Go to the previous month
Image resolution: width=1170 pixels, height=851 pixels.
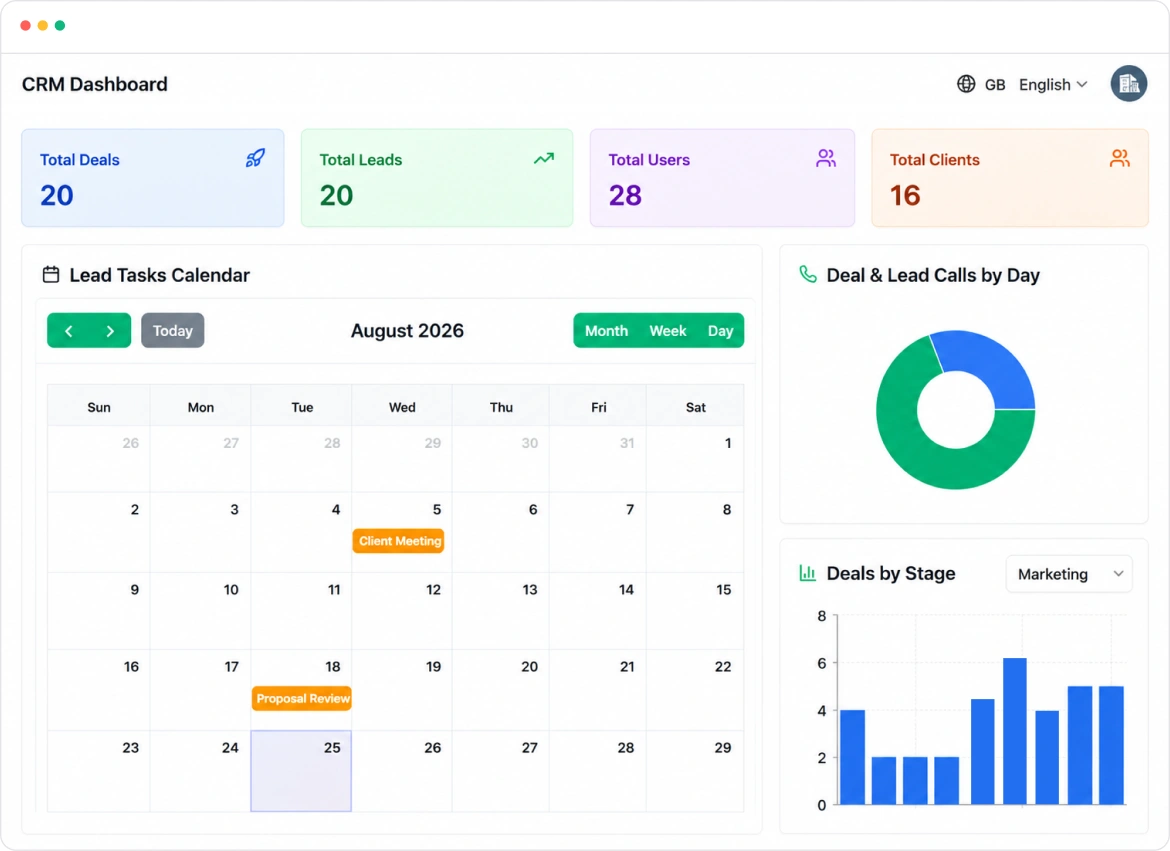(69, 331)
